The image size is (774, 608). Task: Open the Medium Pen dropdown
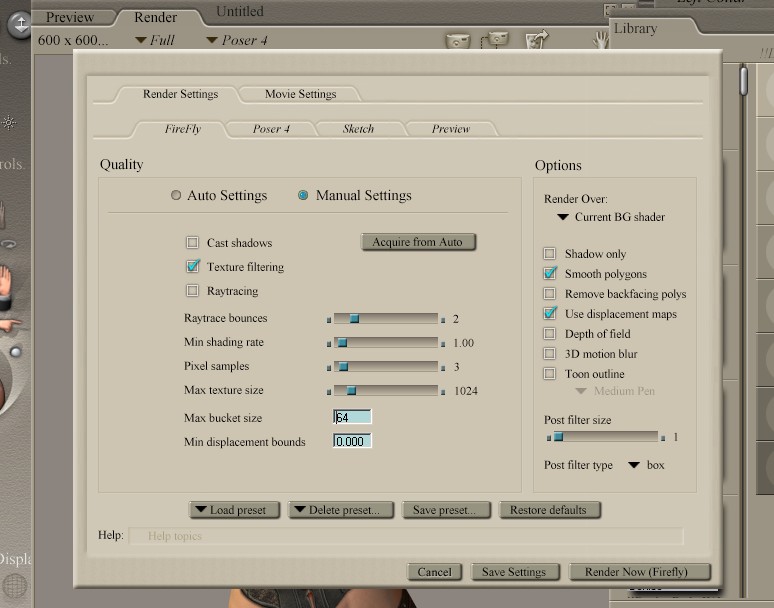(x=615, y=391)
